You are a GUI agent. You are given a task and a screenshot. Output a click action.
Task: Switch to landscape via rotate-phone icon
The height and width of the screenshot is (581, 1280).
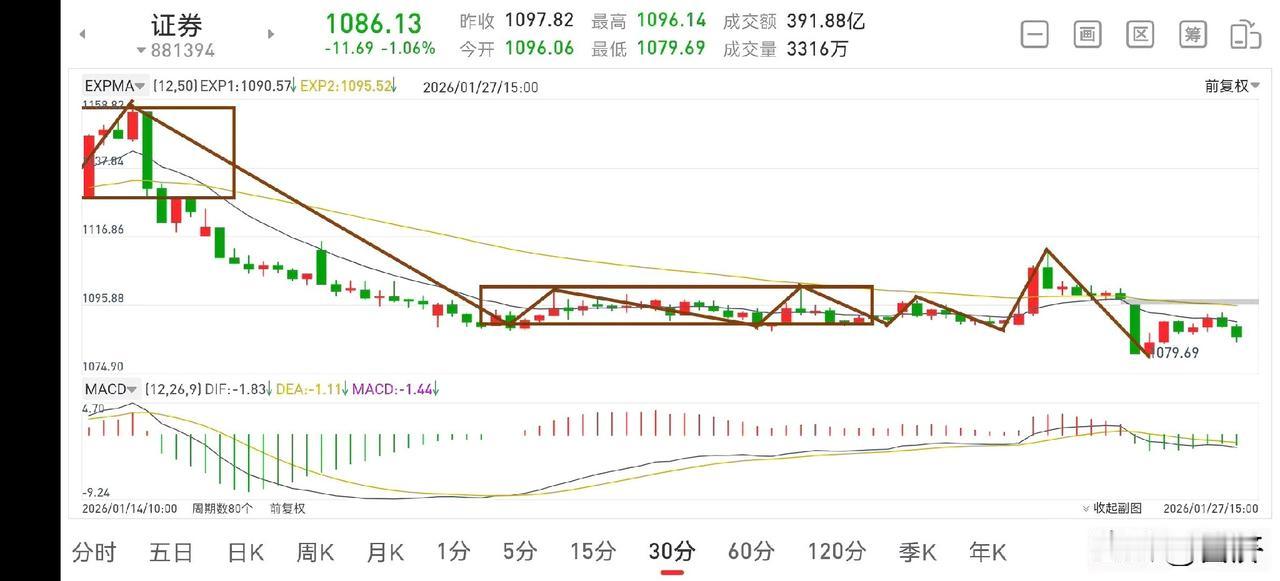(1245, 33)
